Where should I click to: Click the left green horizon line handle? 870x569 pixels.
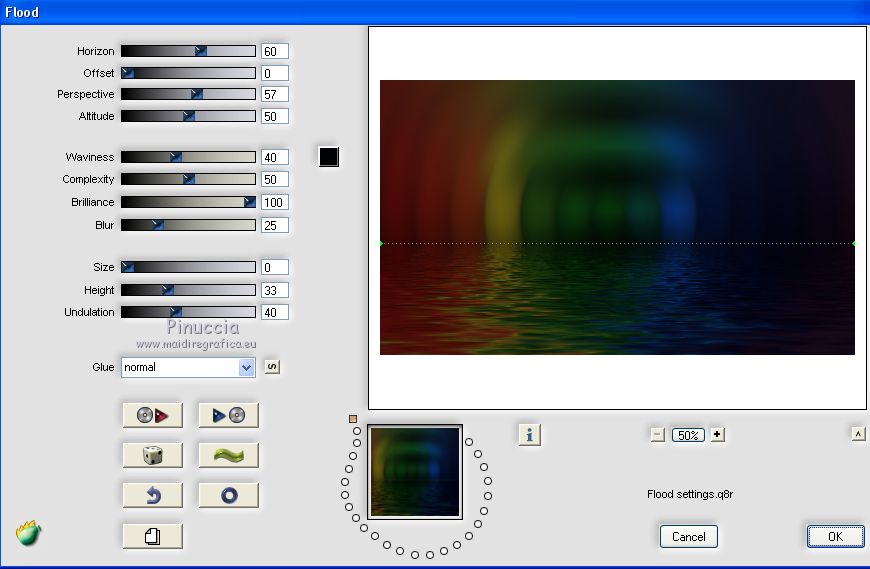tap(381, 243)
